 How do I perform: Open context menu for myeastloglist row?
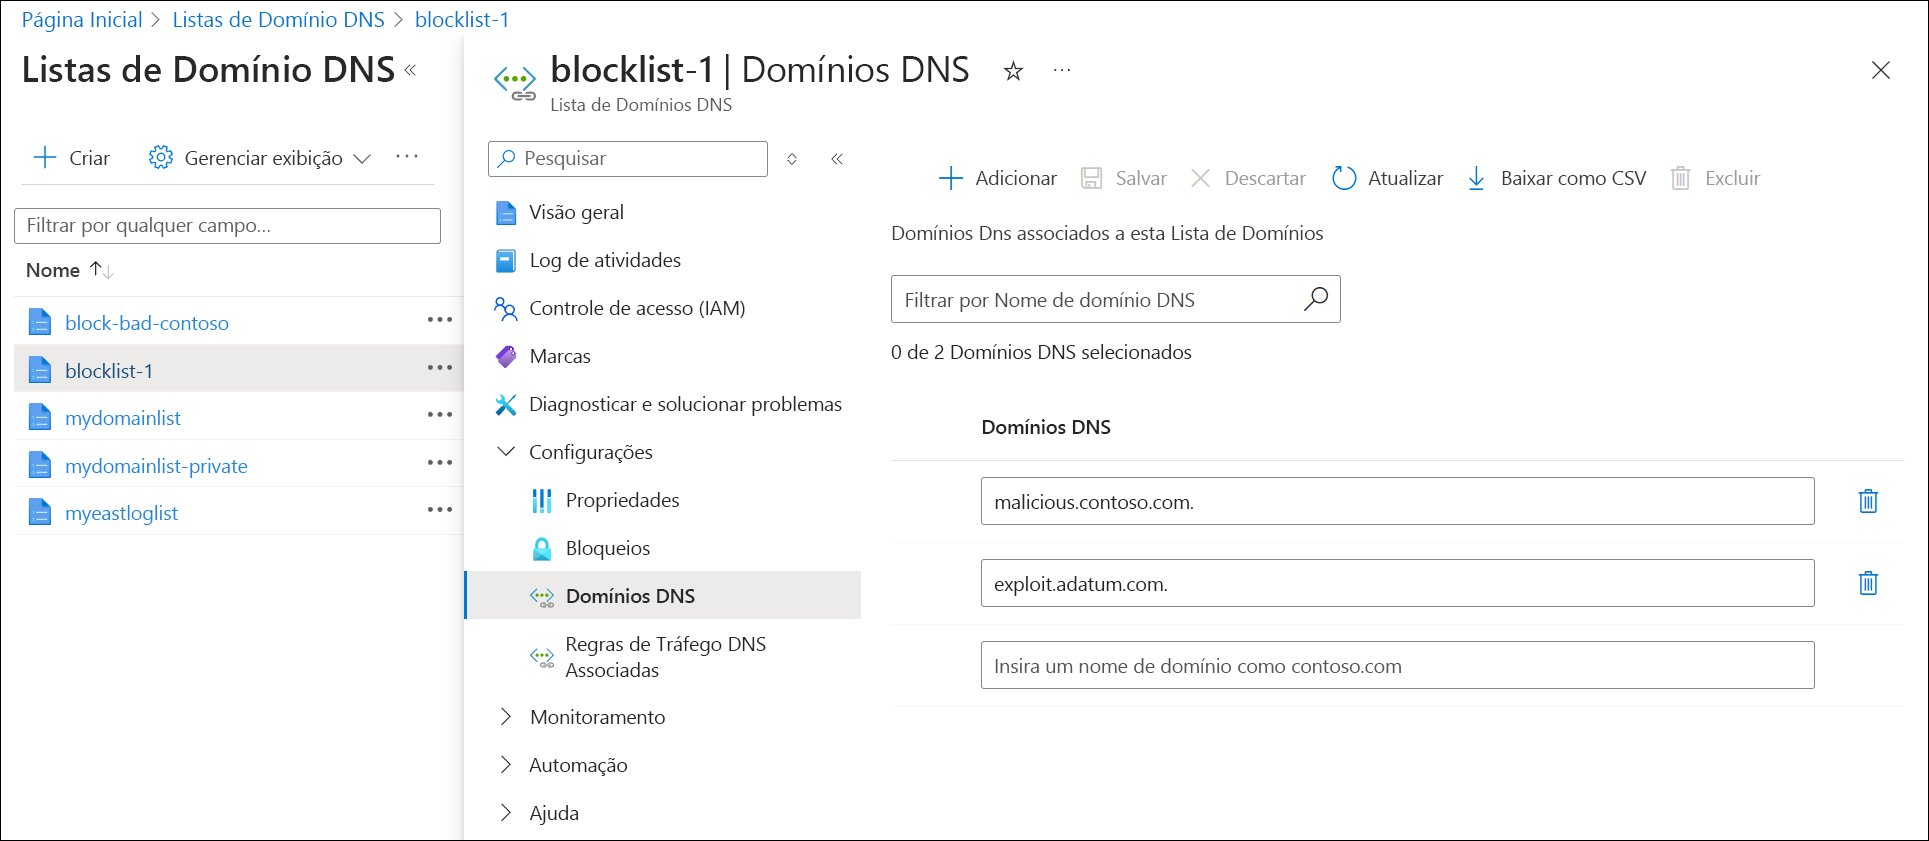[440, 510]
